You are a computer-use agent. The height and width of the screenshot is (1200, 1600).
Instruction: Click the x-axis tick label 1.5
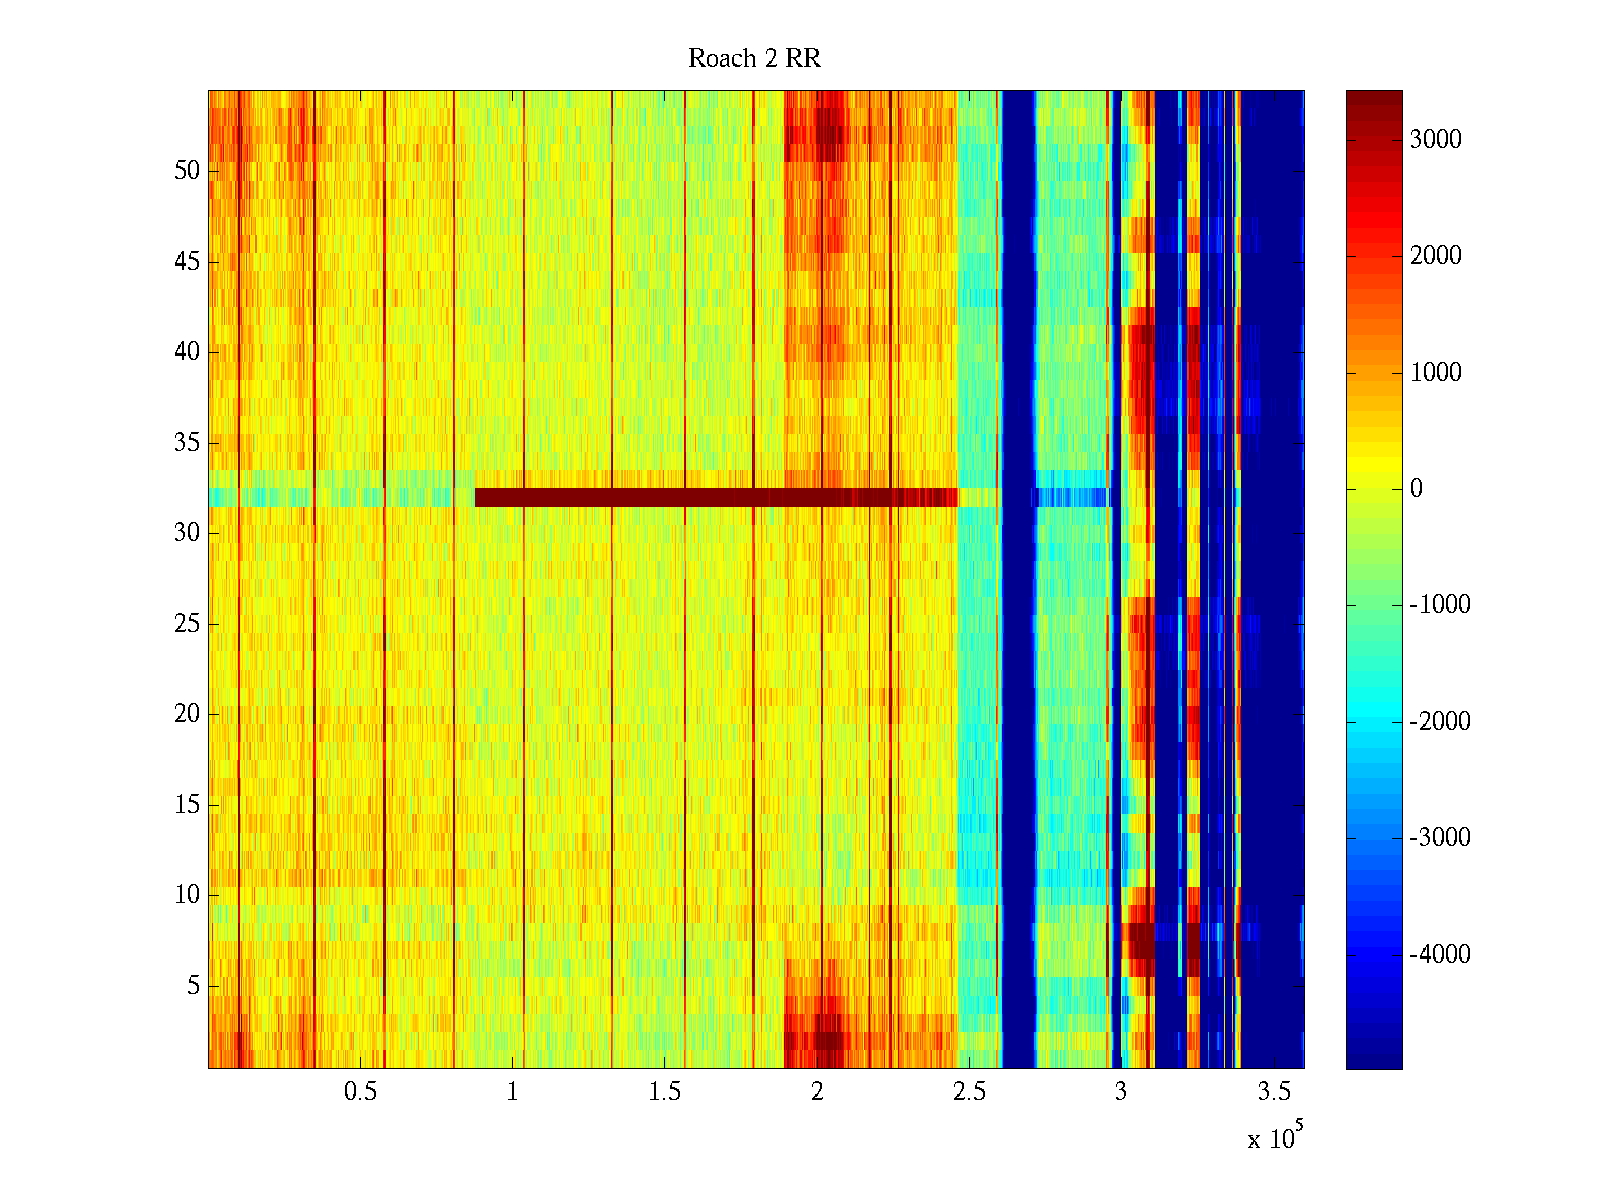click(x=664, y=1092)
